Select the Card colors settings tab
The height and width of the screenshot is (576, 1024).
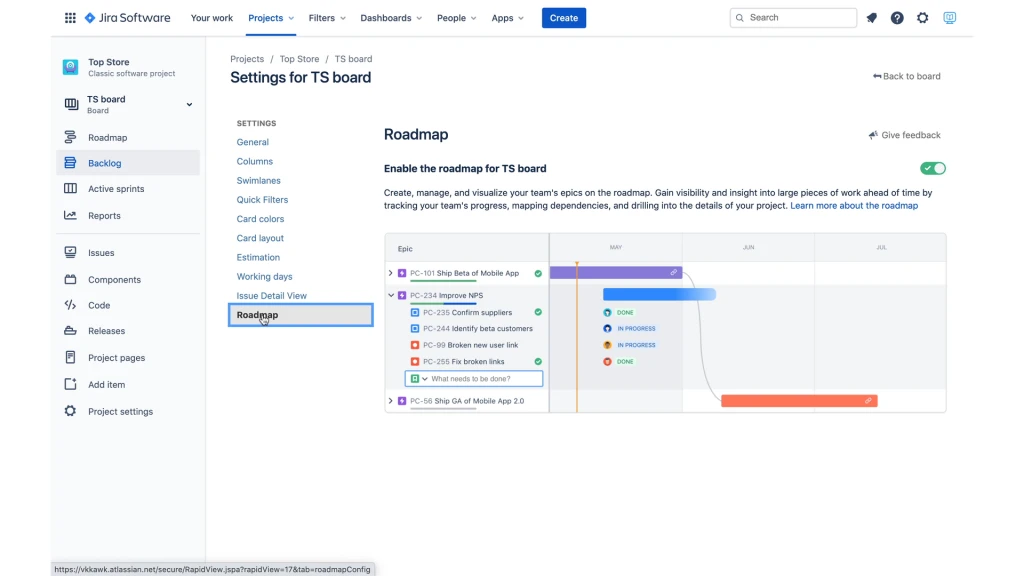261,219
